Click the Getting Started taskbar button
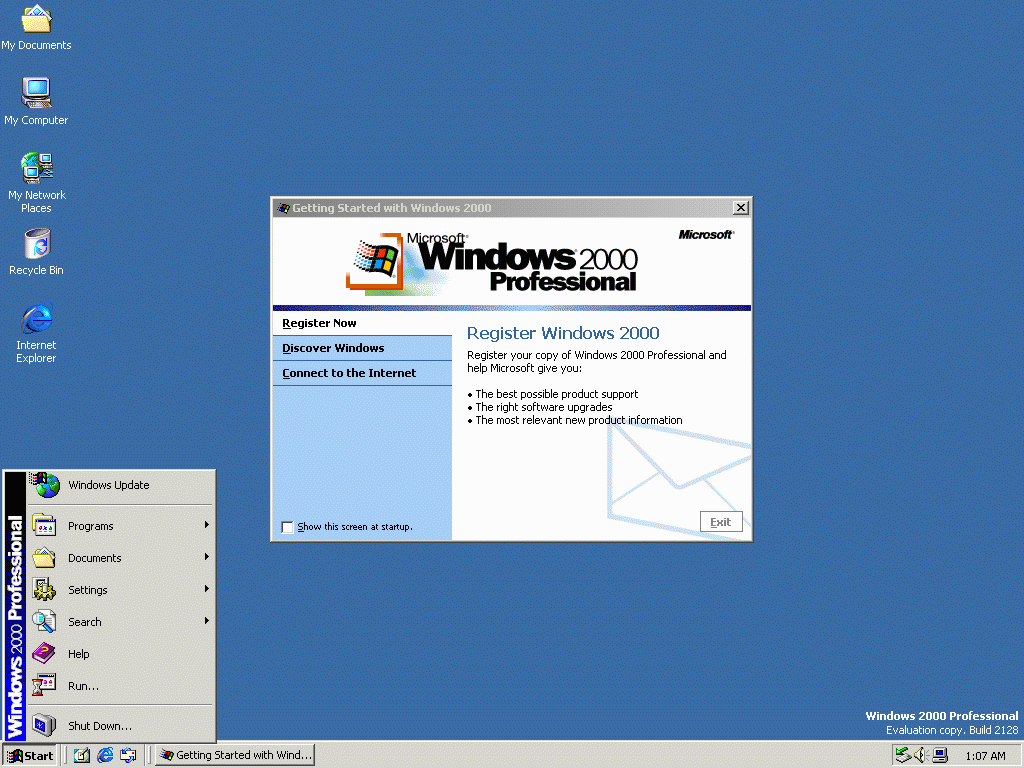1024x768 pixels. (x=235, y=755)
